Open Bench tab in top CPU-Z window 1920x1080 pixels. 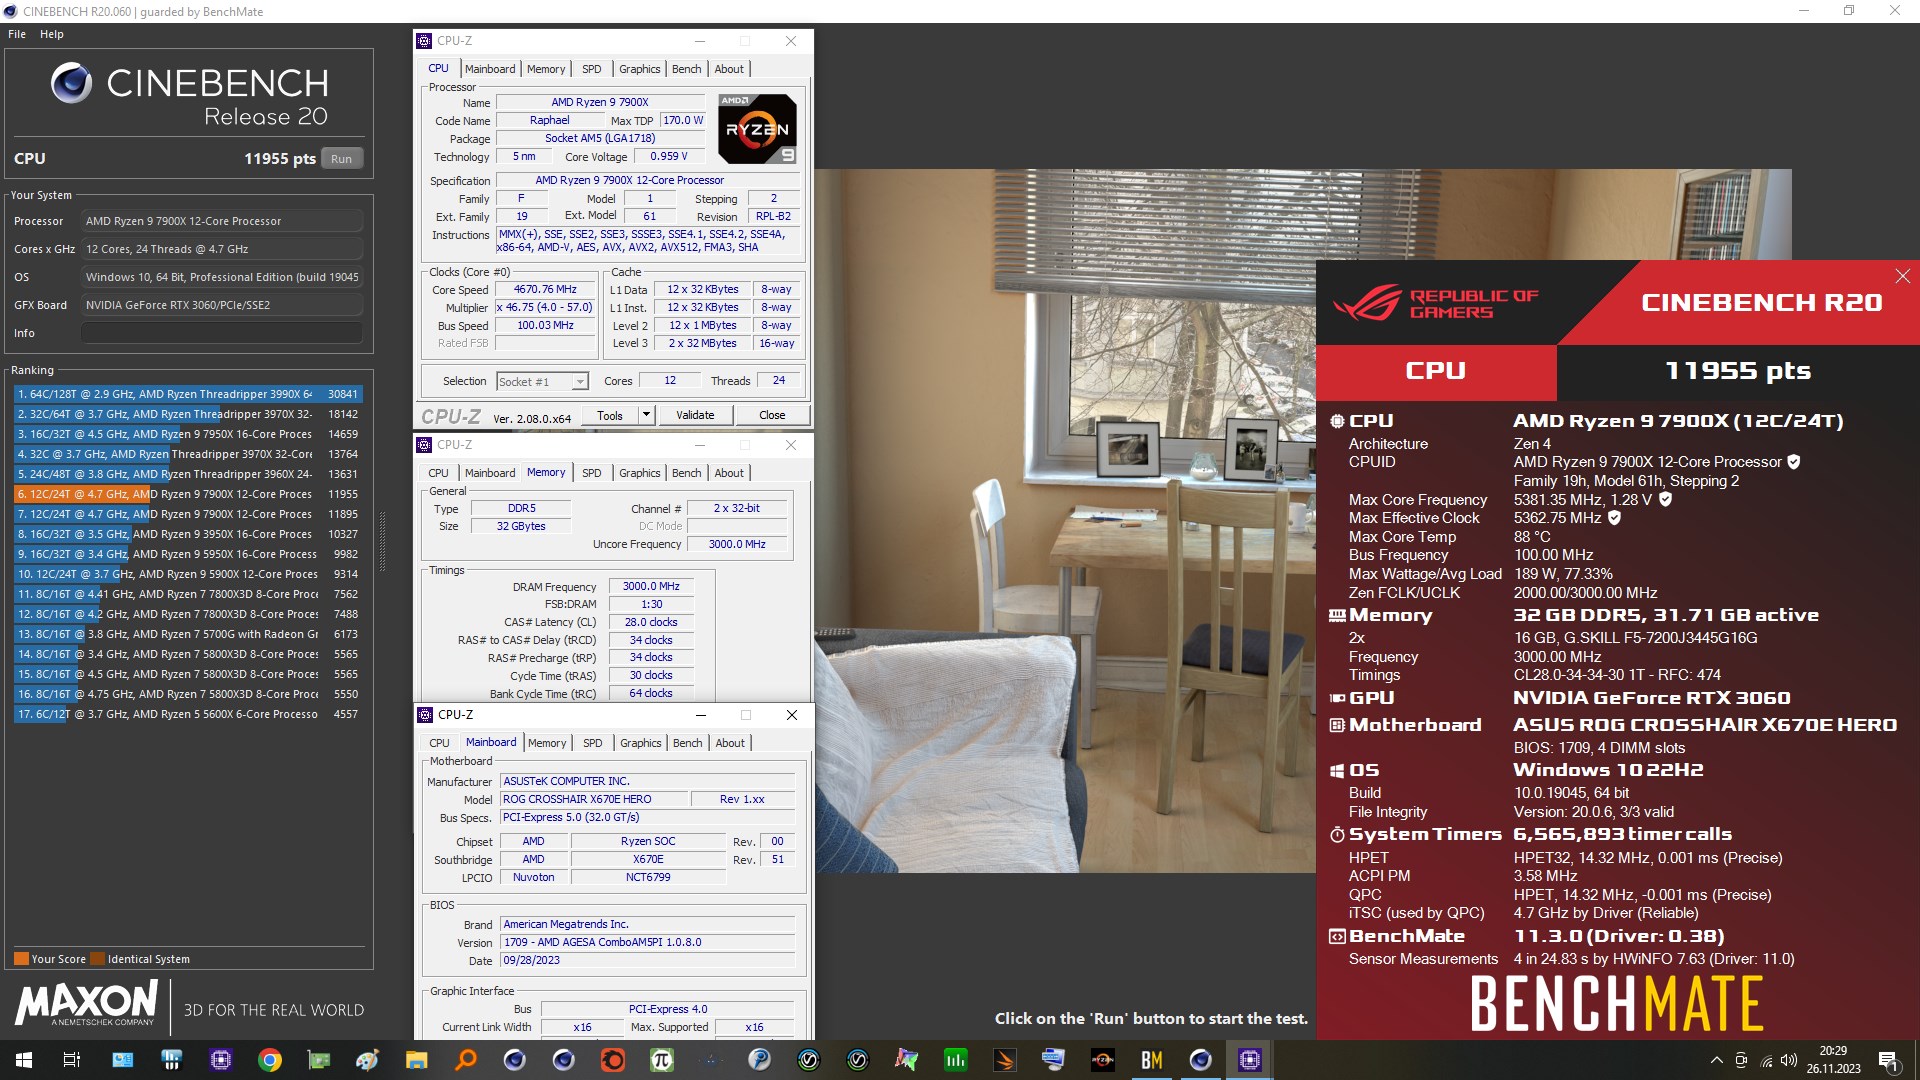(686, 69)
